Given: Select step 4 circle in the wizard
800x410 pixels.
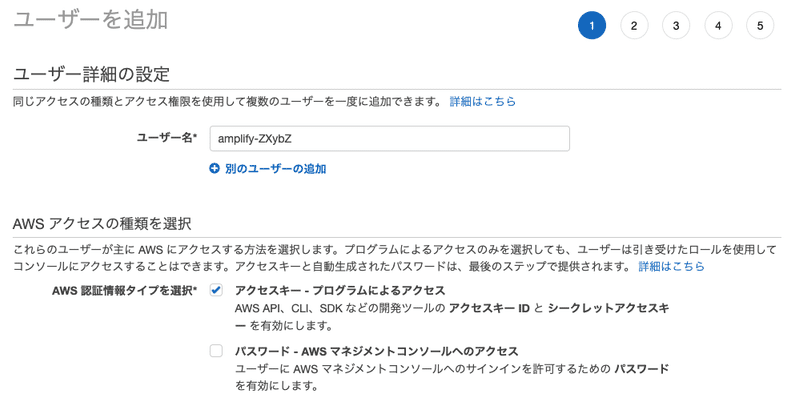Looking at the screenshot, I should click(x=718, y=25).
